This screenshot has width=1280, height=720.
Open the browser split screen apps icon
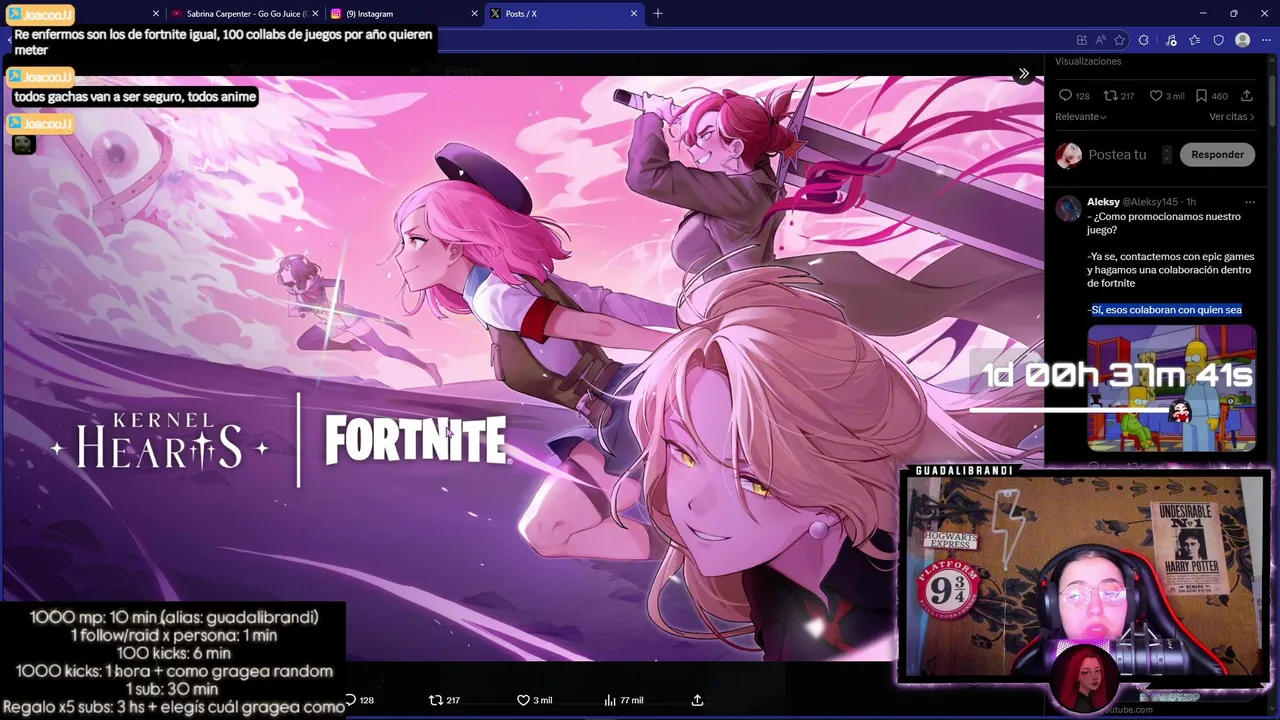pyautogui.click(x=1082, y=40)
